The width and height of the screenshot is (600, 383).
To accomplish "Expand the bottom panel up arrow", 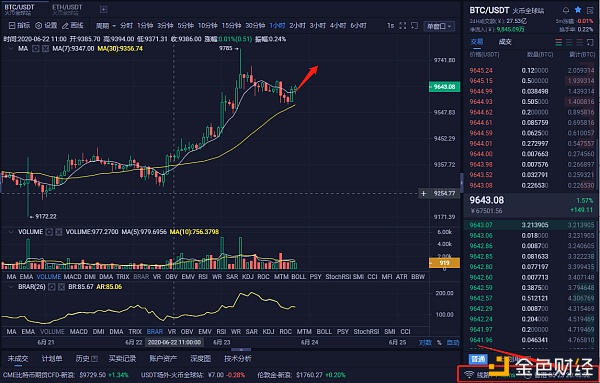I will [241, 350].
